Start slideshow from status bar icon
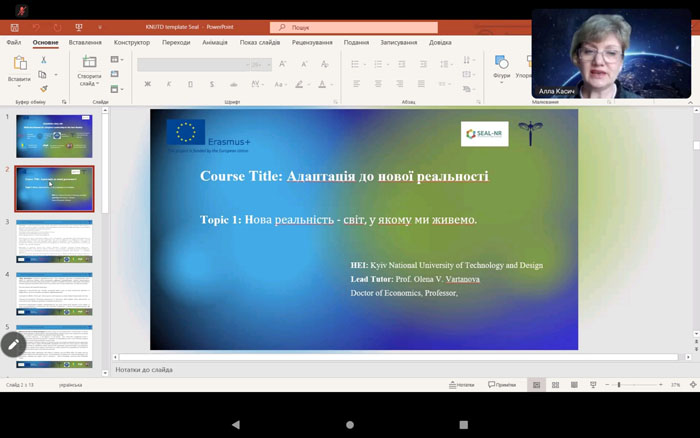Image resolution: width=700 pixels, height=438 pixels. pos(593,385)
